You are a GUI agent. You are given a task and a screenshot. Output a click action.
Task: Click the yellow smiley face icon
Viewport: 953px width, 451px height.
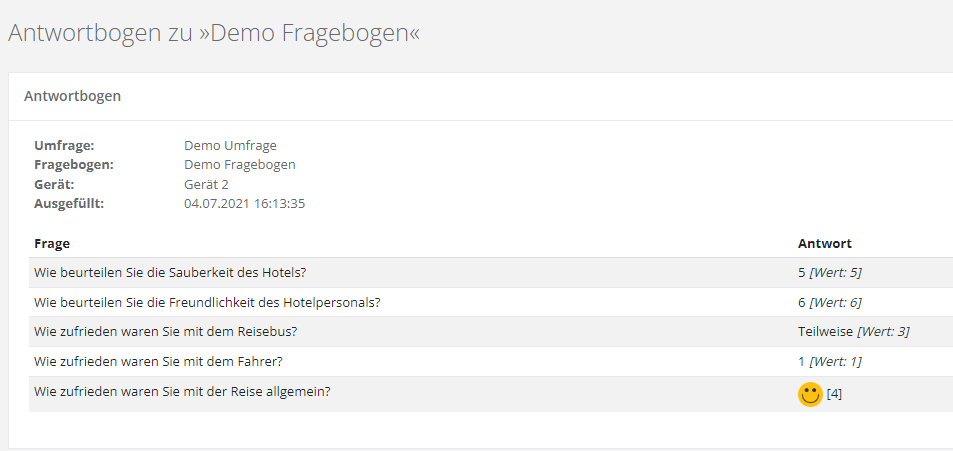click(x=809, y=394)
